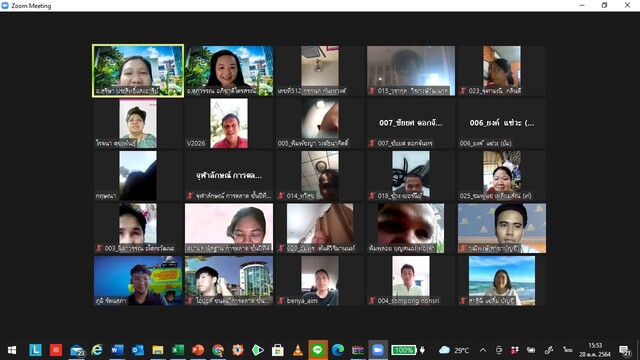Select the tile with the Scooby-Doo van background
Image resolution: width=640 pixels, height=360 pixels.
[138, 281]
